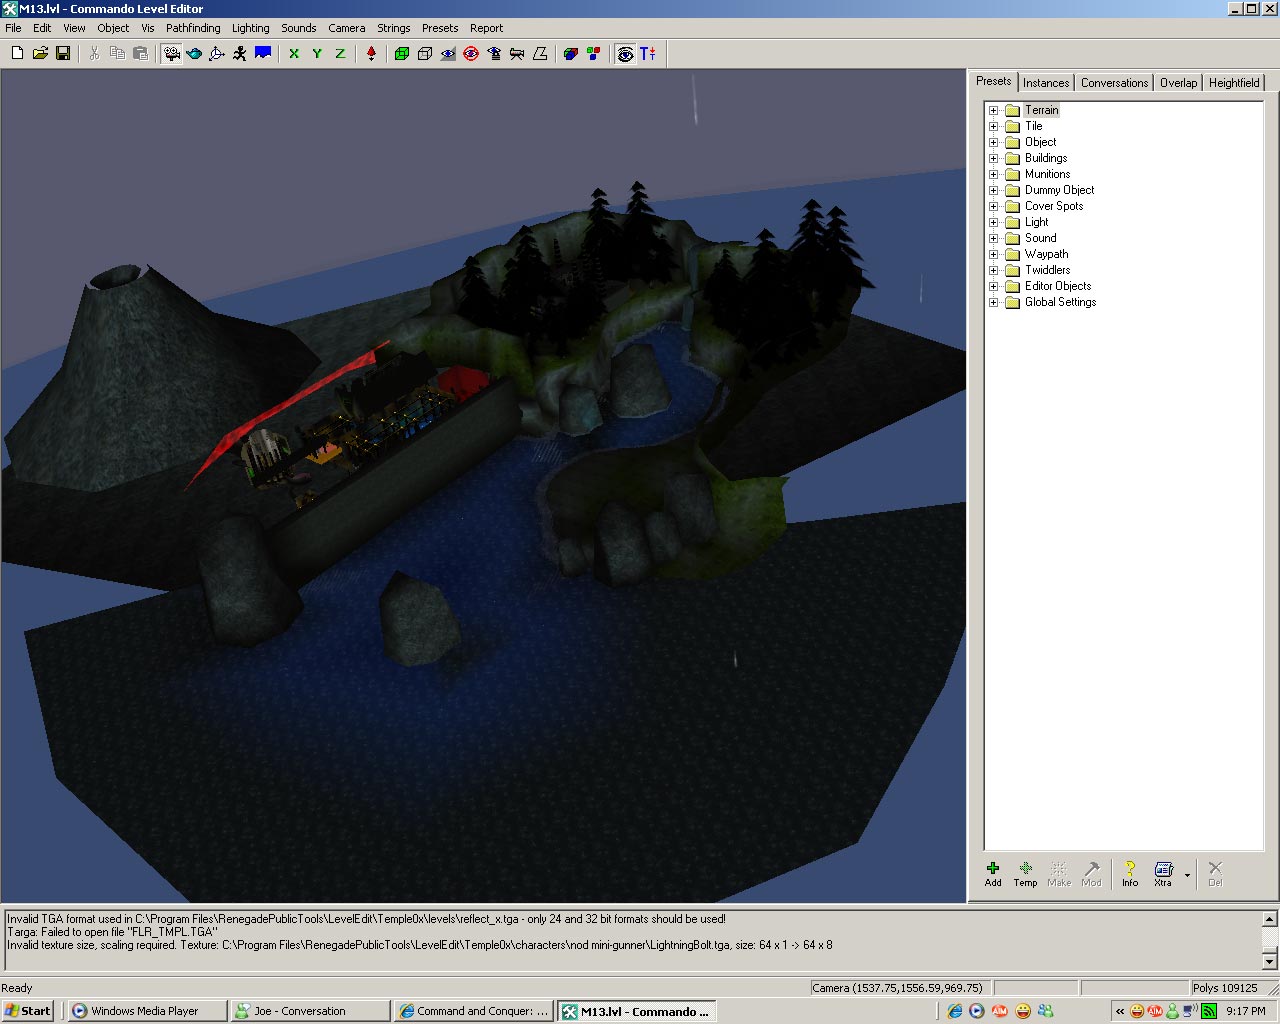Select the Global Settings tree item
The image size is (1280, 1024).
pos(1060,302)
